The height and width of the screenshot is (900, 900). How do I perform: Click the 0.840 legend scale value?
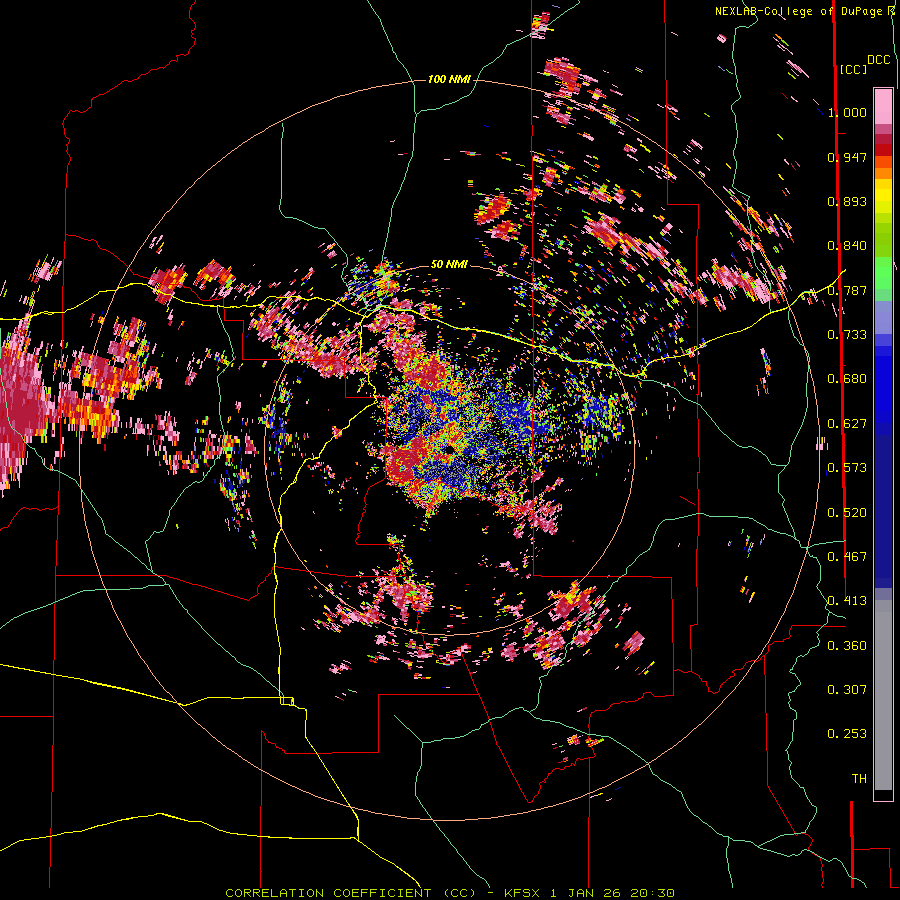(847, 246)
